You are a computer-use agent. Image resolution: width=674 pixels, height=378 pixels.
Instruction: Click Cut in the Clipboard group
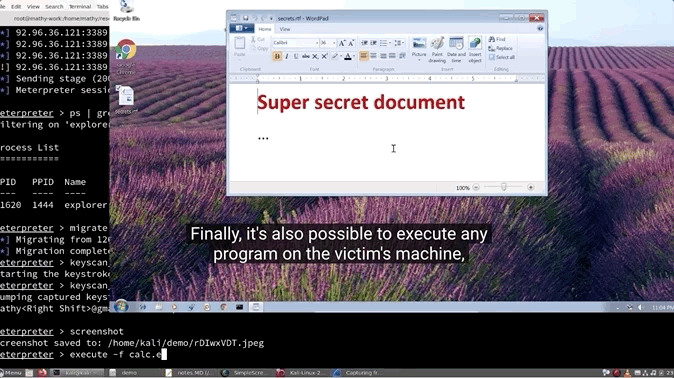(258, 40)
